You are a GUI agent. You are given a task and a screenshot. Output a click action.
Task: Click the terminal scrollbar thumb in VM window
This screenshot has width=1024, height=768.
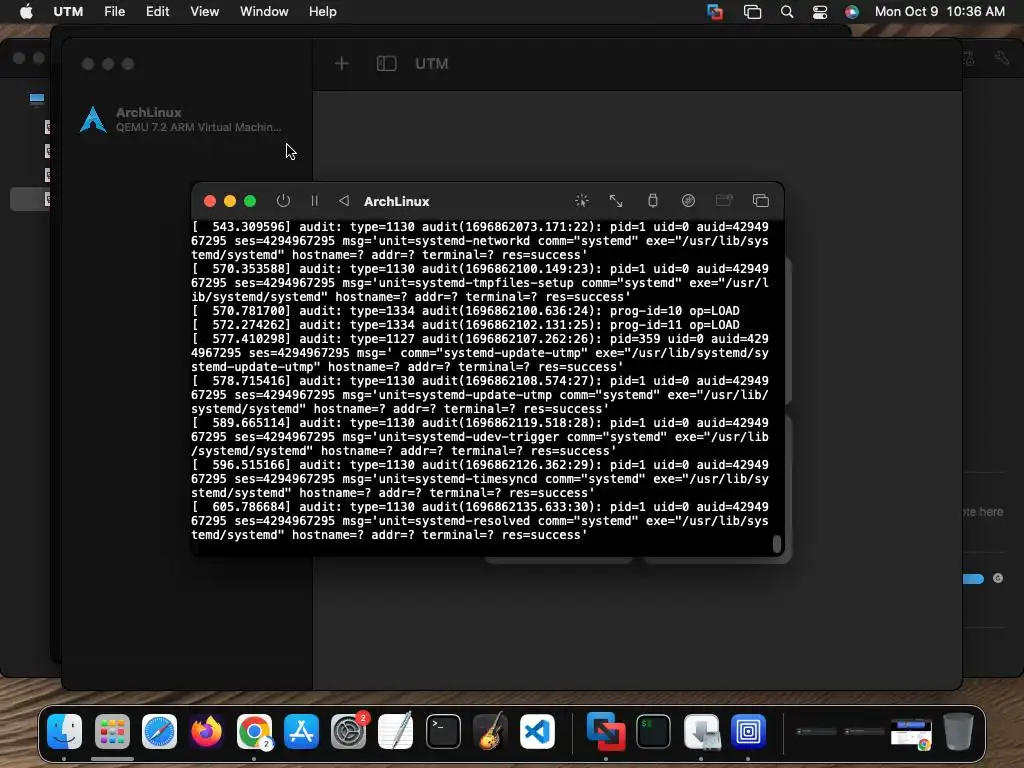click(776, 544)
